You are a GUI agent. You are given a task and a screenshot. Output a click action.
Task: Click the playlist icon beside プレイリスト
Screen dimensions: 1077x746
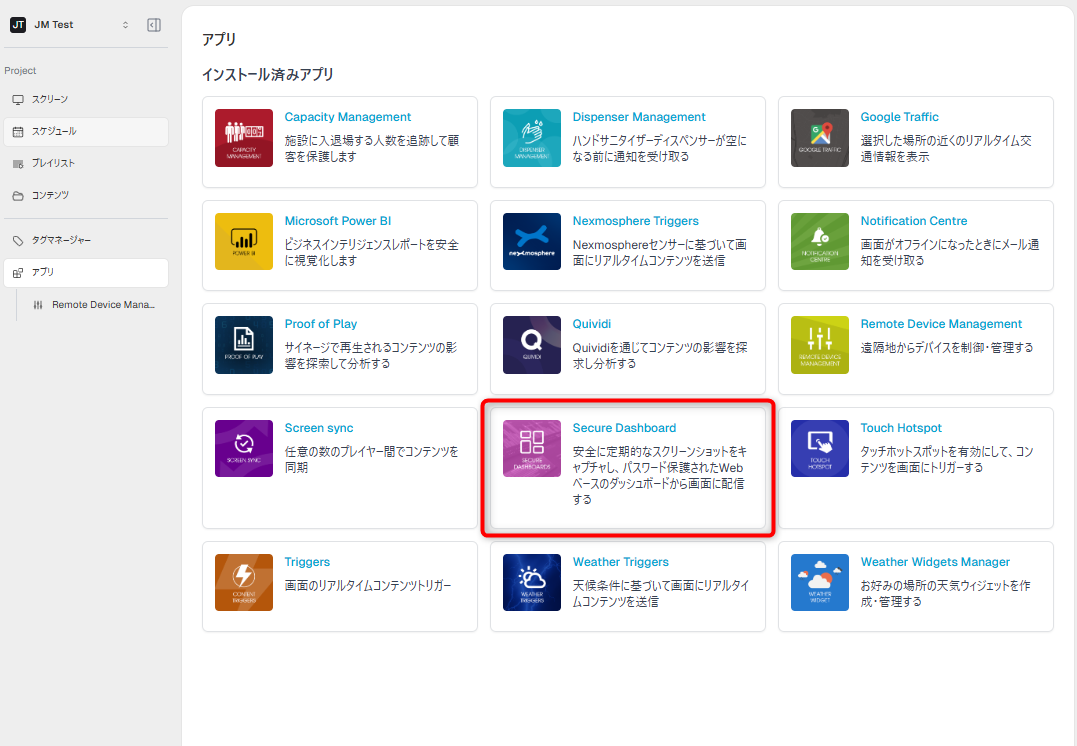click(18, 163)
